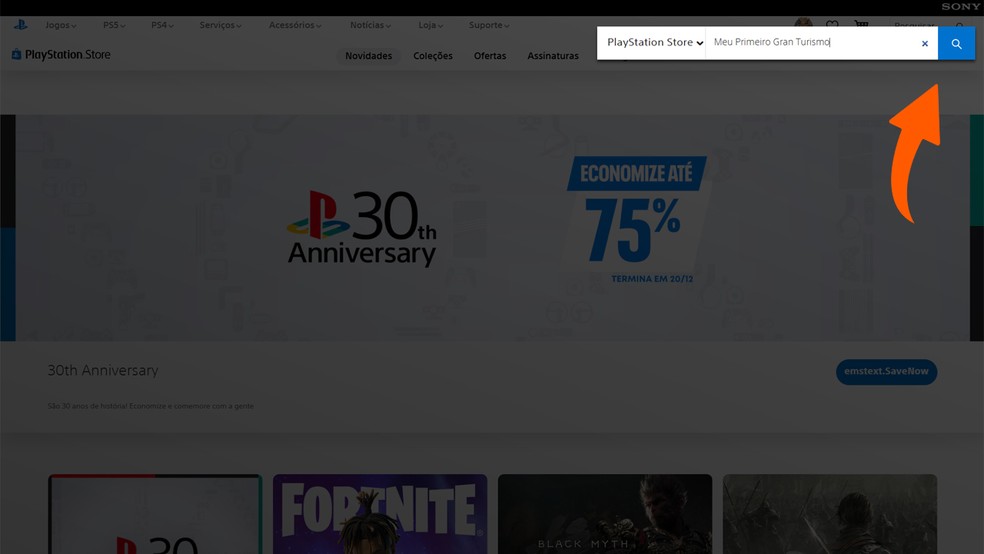Open the Black Myth game tile
The image size is (984, 554).
[x=605, y=514]
